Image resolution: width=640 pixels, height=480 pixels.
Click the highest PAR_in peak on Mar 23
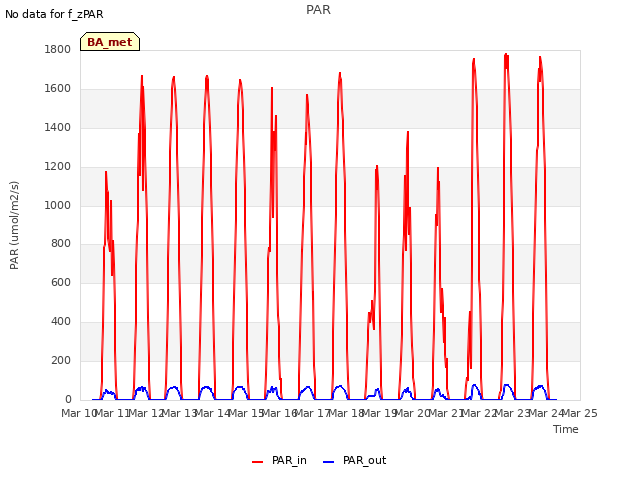click(506, 54)
